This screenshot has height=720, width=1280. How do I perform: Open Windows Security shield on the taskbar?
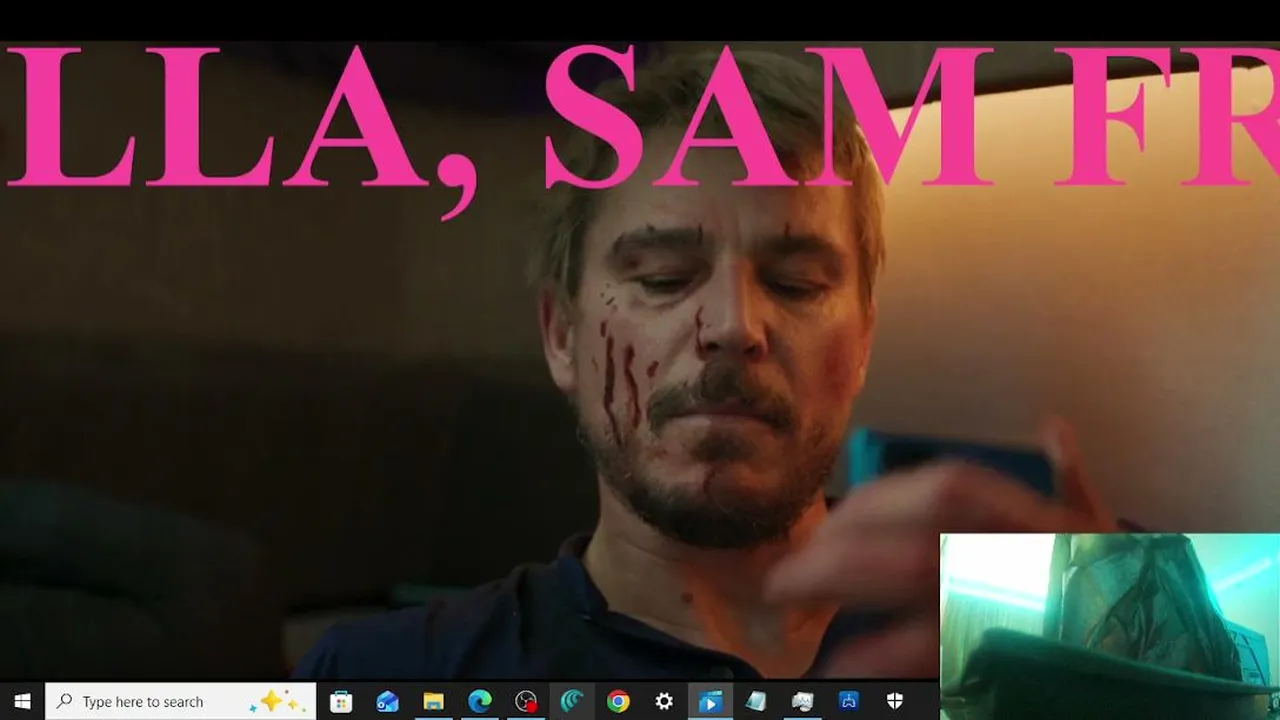tap(895, 702)
